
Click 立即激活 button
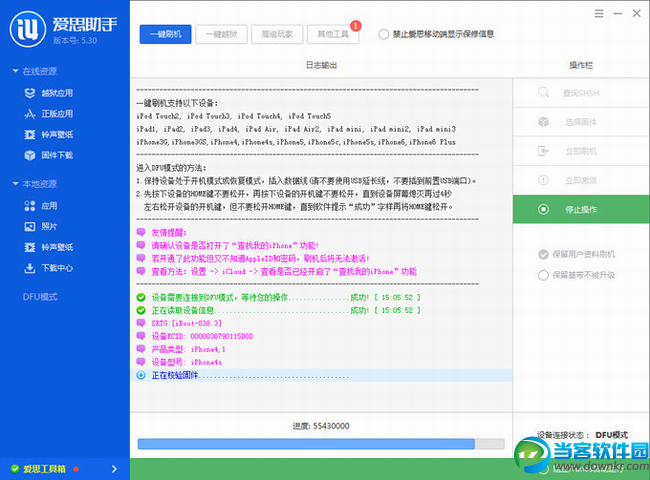click(581, 180)
